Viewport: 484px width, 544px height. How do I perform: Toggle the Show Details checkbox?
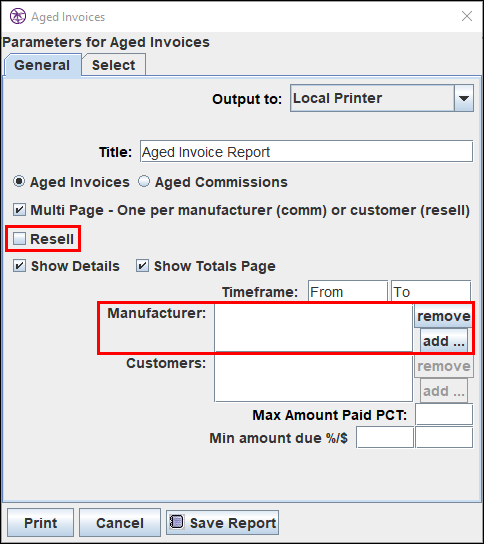click(19, 266)
